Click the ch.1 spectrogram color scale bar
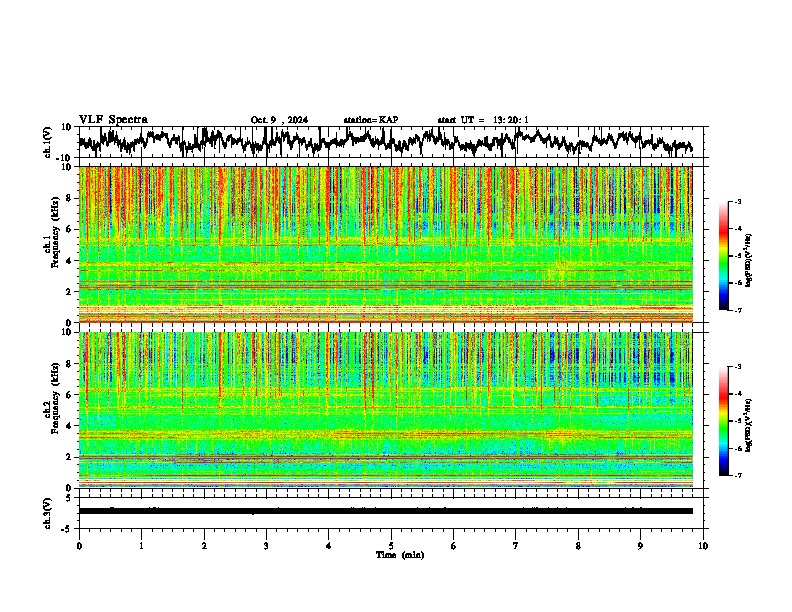 (x=724, y=256)
